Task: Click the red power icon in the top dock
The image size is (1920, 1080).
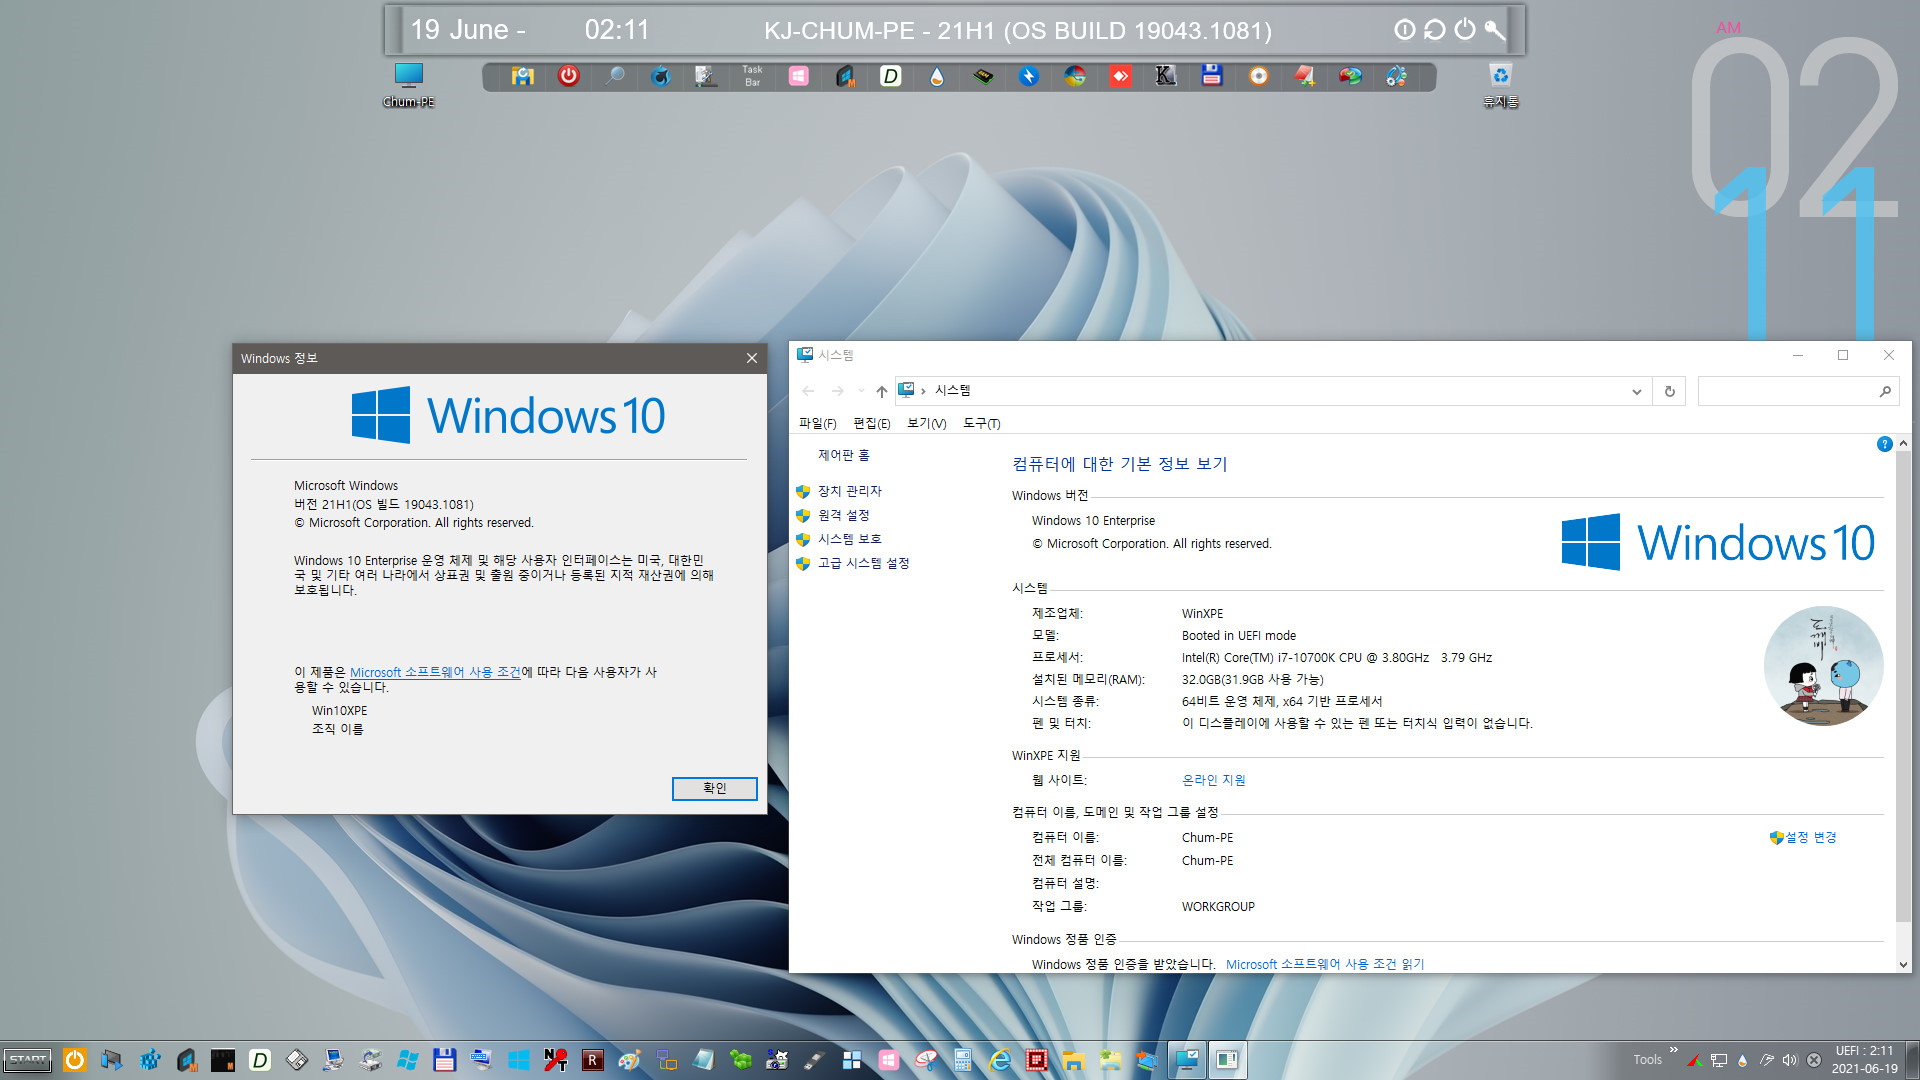Action: tap(568, 76)
